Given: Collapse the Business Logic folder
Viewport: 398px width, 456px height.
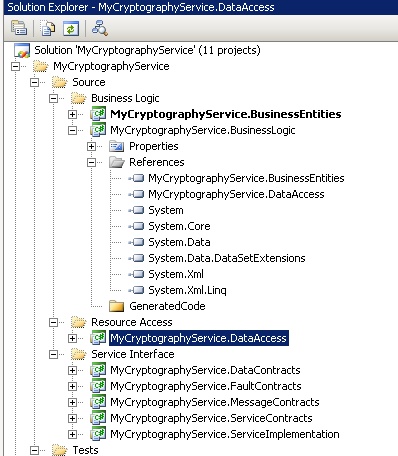Looking at the screenshot, I should (x=53, y=98).
